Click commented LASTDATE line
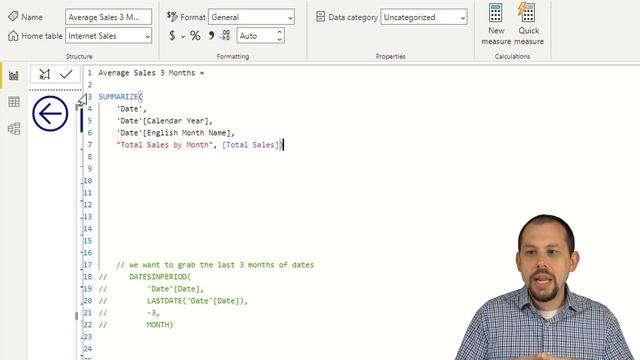640x360 pixels. [x=198, y=301]
